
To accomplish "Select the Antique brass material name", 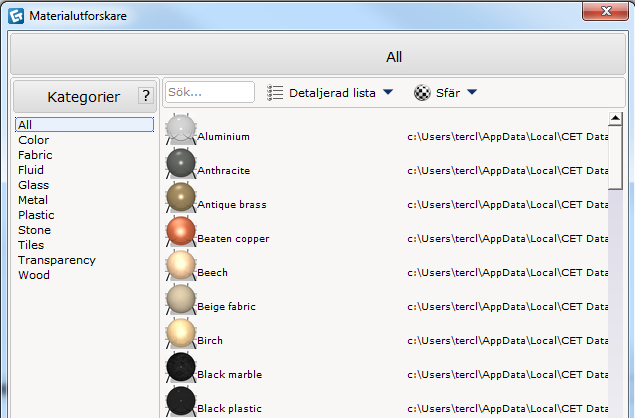I will pos(232,205).
